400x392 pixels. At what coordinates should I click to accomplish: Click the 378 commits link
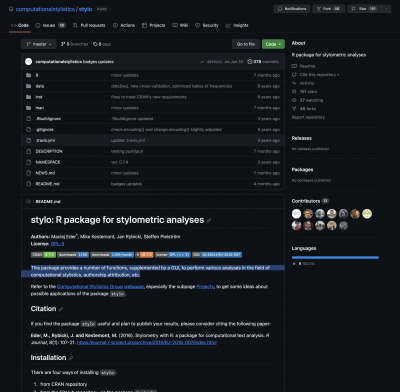point(263,62)
